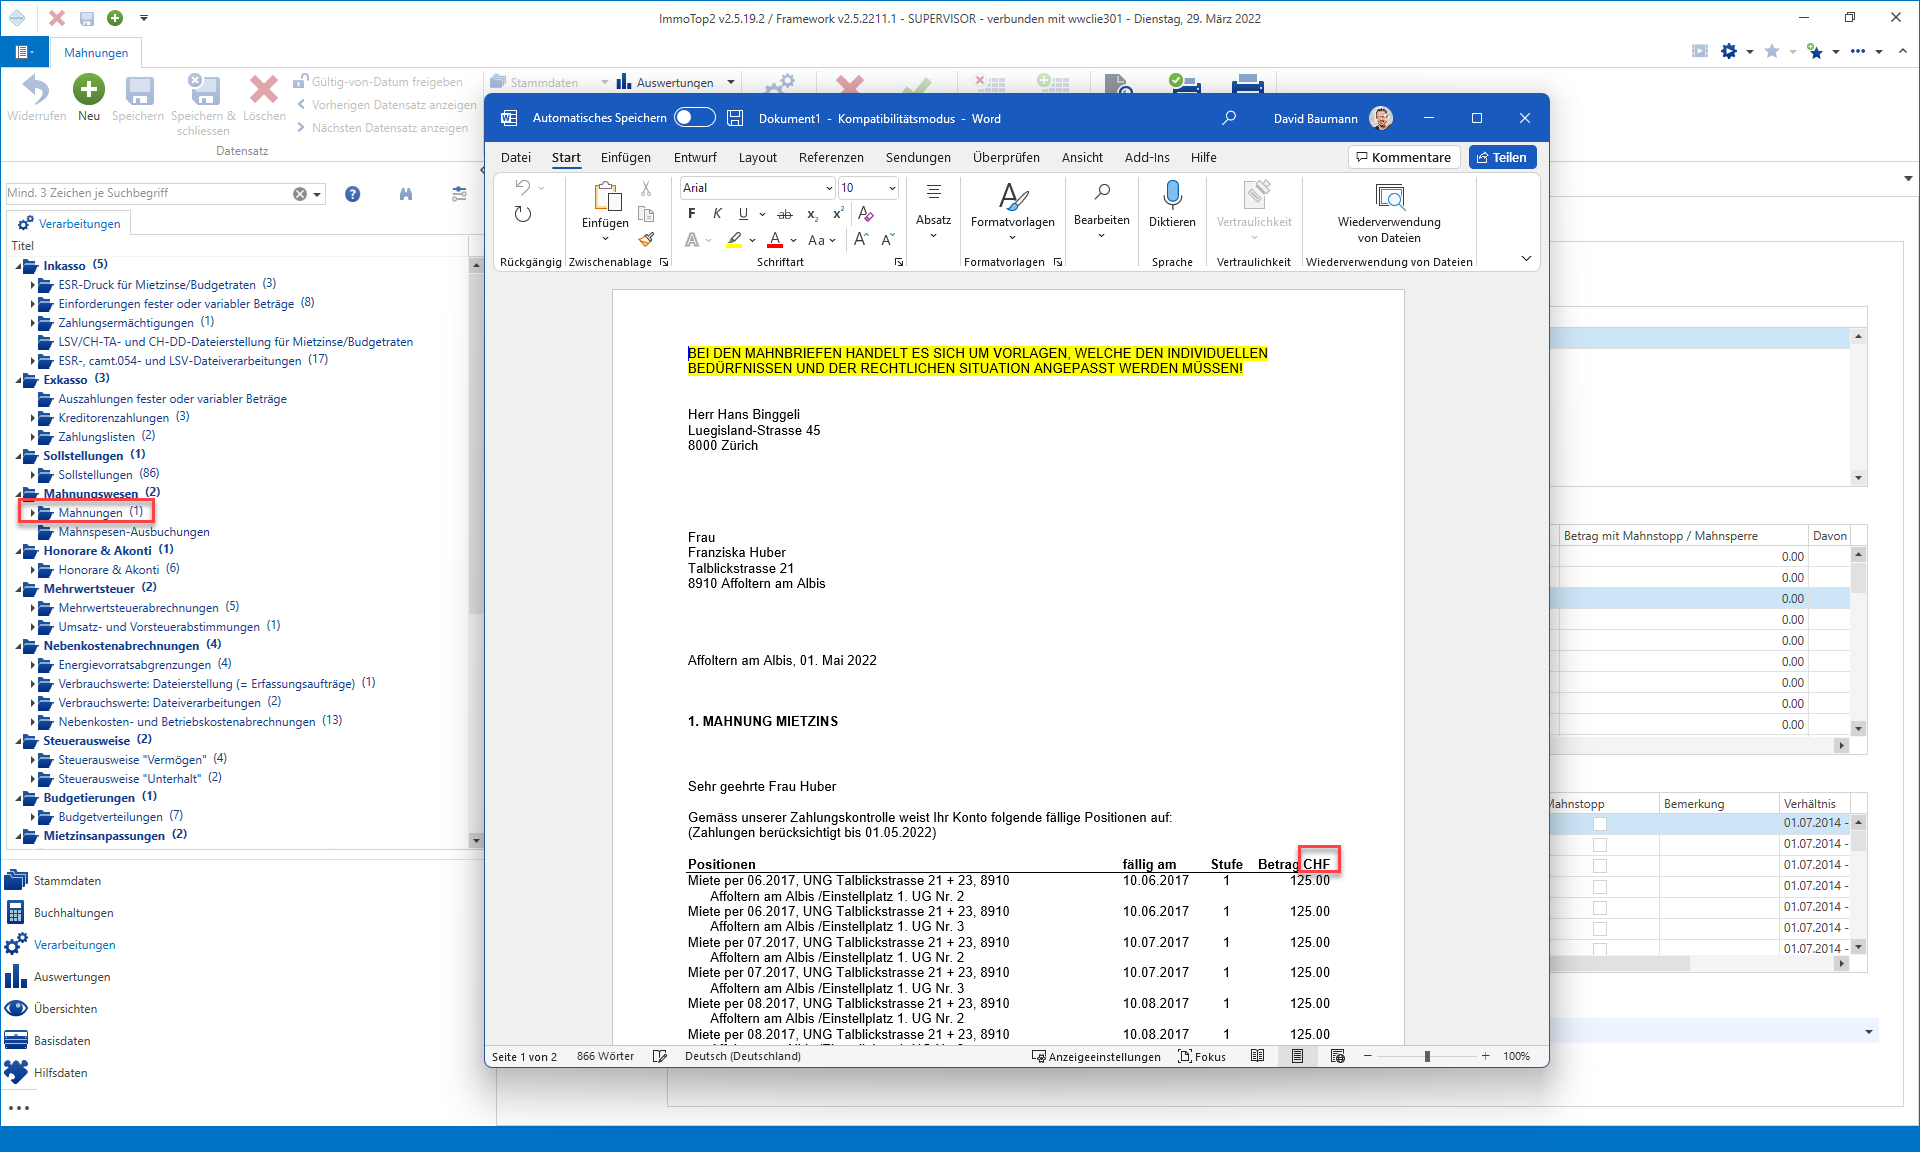The height and width of the screenshot is (1152, 1920).
Task: Tick Mahnstopp checkbox in third 01.07.2014 row
Action: [x=1600, y=866]
